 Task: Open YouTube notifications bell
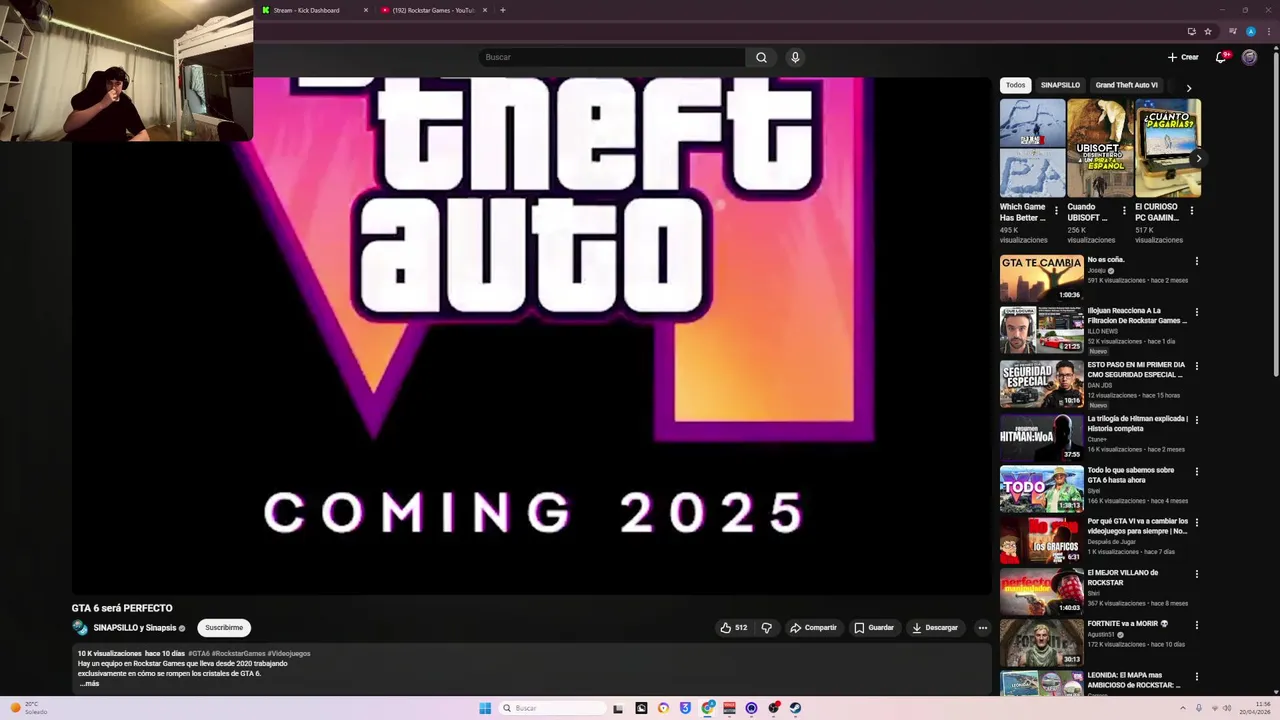coord(1221,57)
